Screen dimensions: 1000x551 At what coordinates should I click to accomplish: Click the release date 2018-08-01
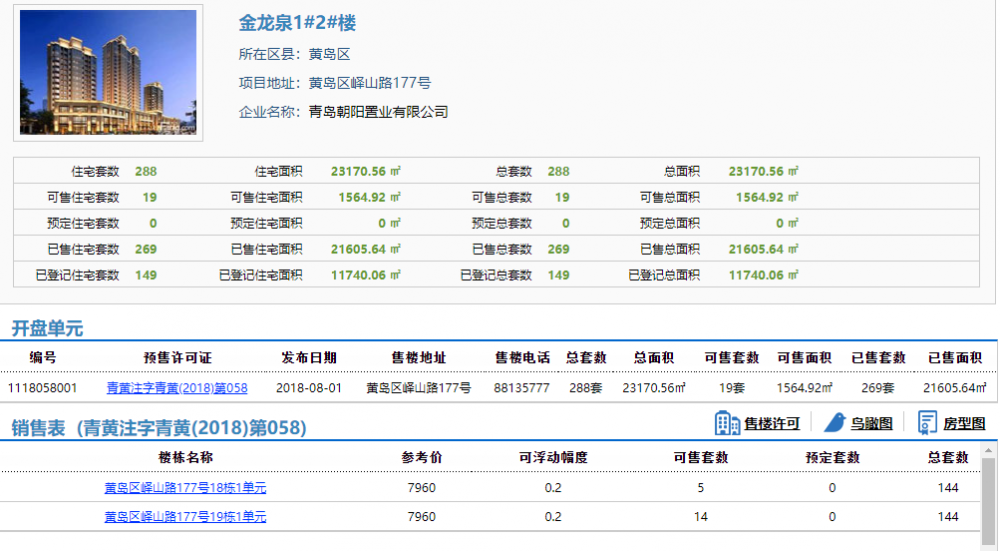(309, 388)
